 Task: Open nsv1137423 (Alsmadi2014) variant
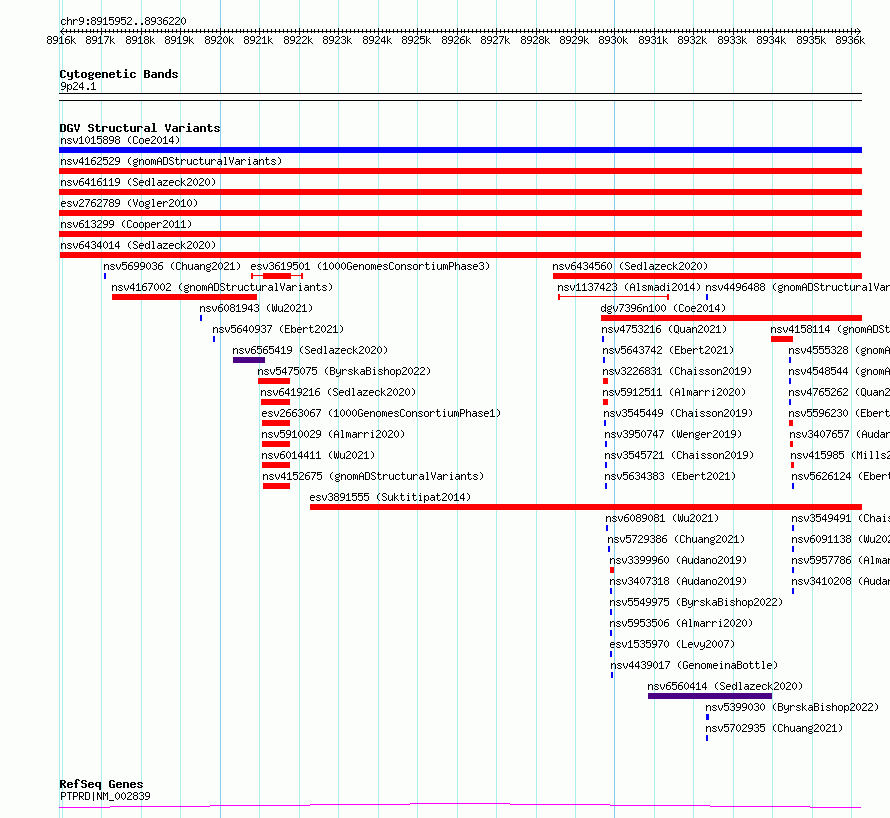[629, 287]
